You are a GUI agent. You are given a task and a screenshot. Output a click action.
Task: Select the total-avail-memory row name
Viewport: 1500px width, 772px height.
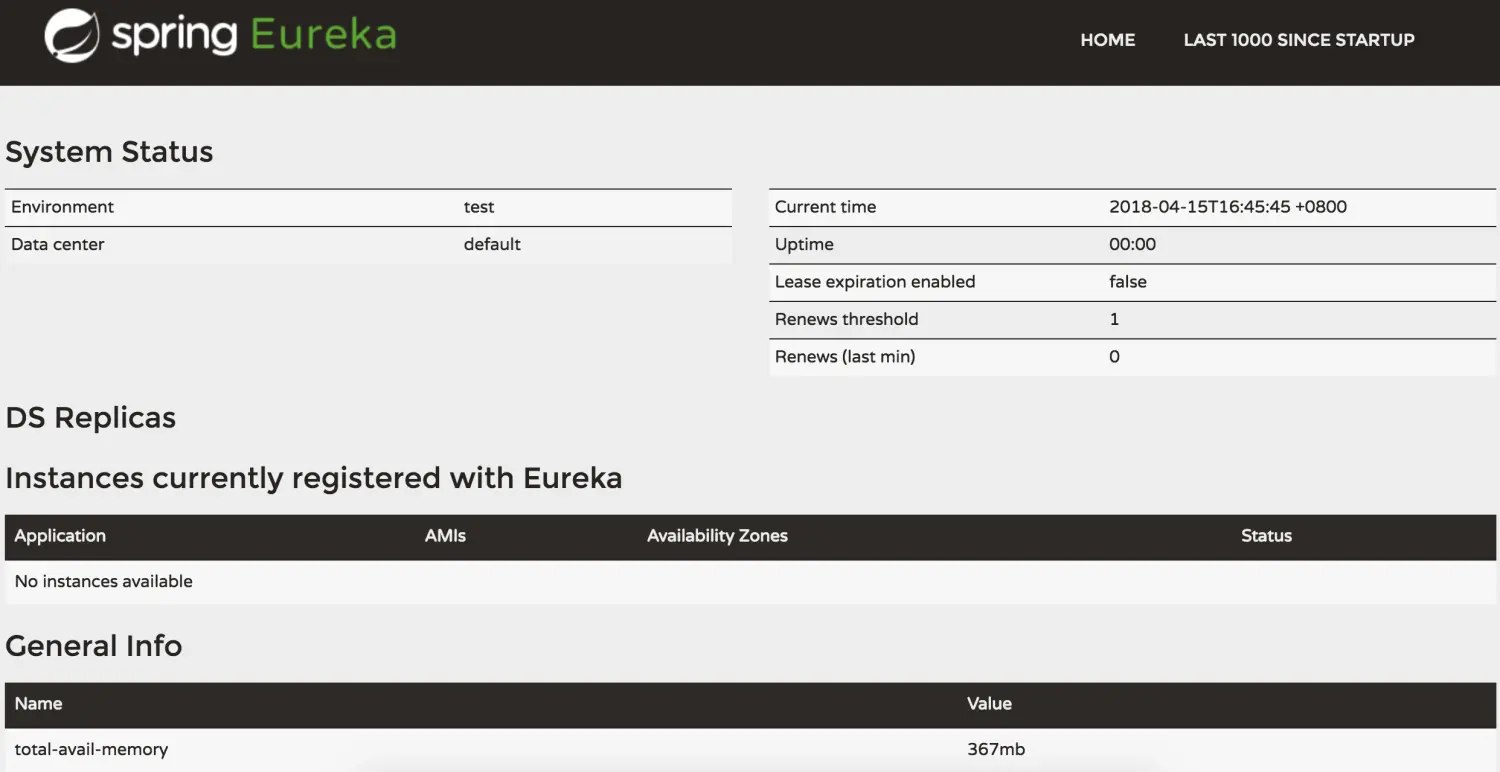(91, 749)
